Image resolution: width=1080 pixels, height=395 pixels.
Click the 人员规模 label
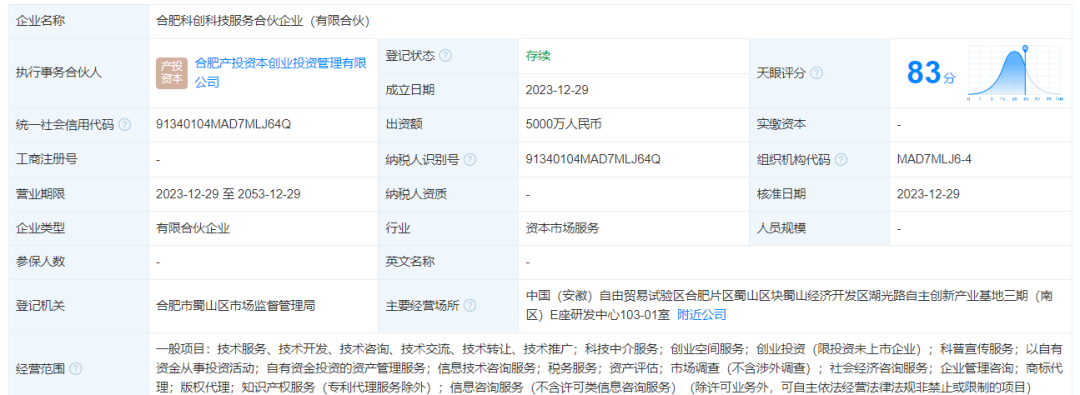[x=781, y=228]
